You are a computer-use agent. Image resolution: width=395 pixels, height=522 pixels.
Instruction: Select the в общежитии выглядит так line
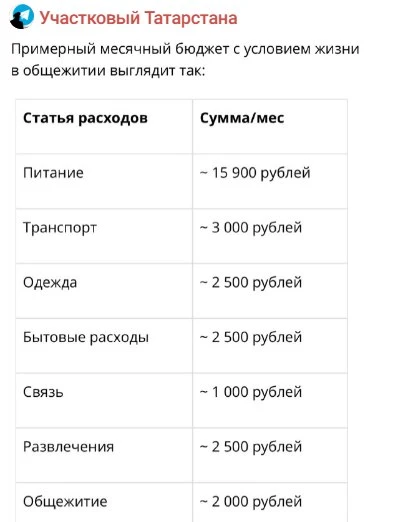point(108,71)
